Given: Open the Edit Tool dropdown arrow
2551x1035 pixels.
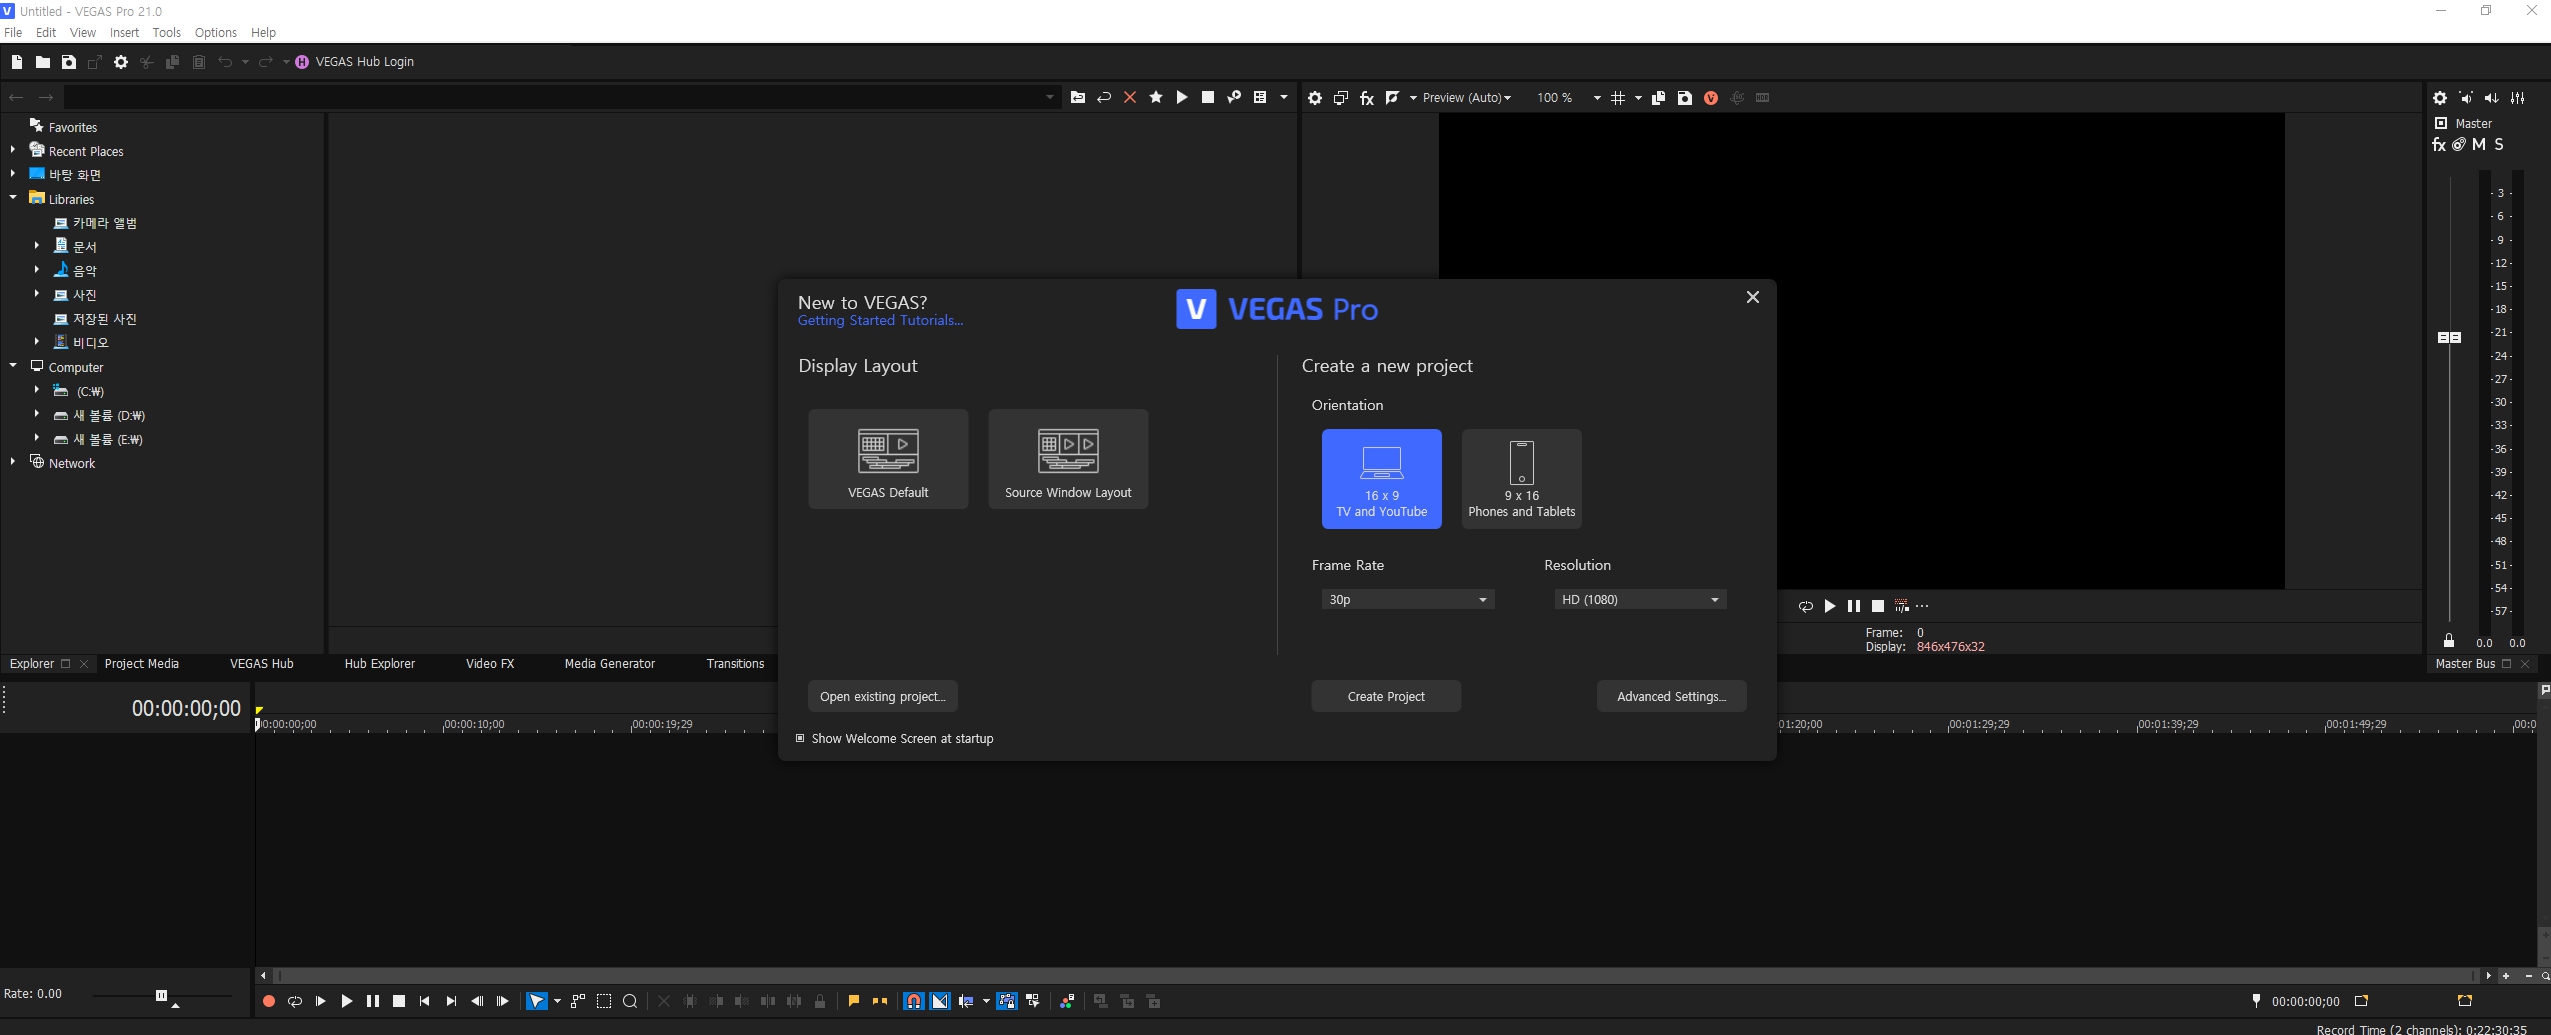Looking at the screenshot, I should click(557, 1001).
